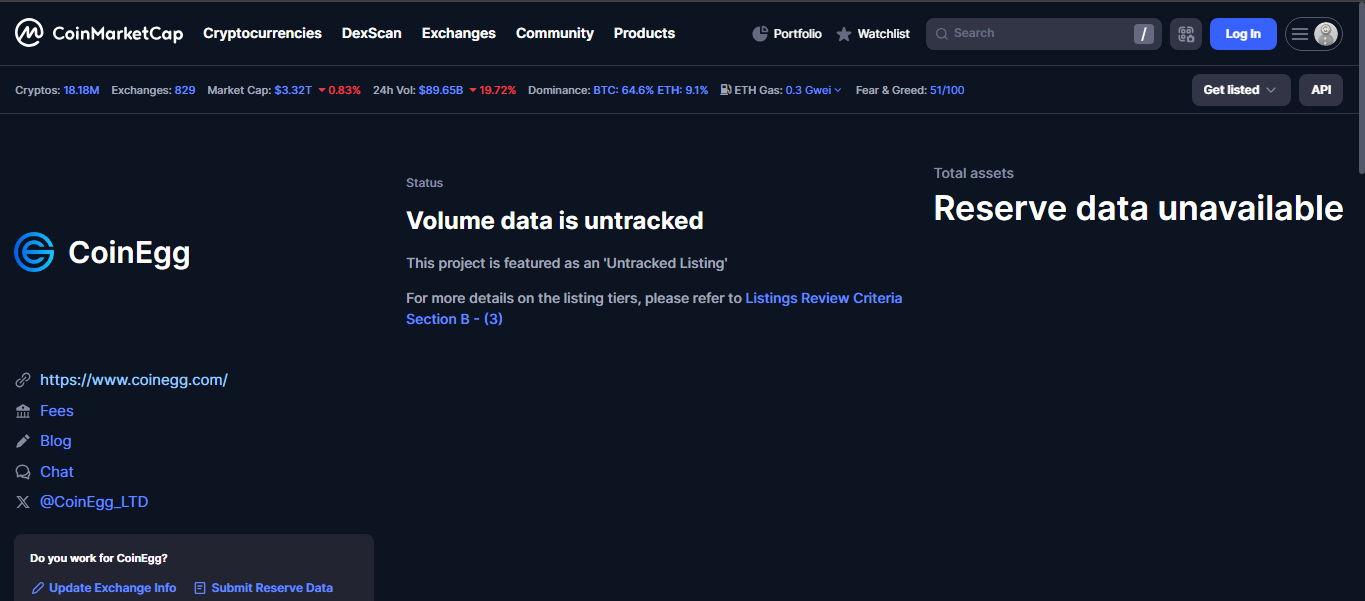Click the Submit Reserve Data document icon

pyautogui.click(x=200, y=588)
